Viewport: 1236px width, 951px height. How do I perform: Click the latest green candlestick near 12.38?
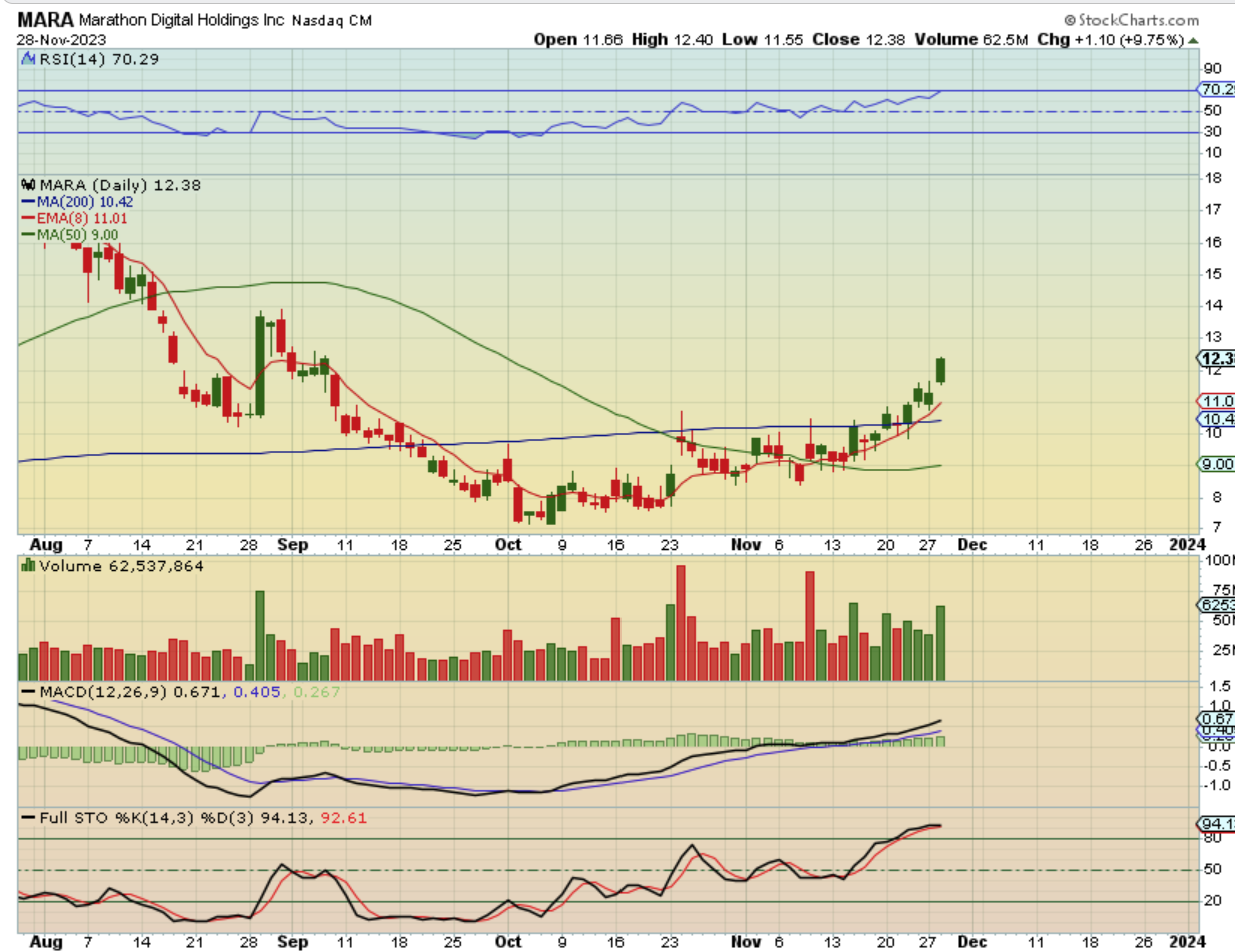(x=941, y=369)
